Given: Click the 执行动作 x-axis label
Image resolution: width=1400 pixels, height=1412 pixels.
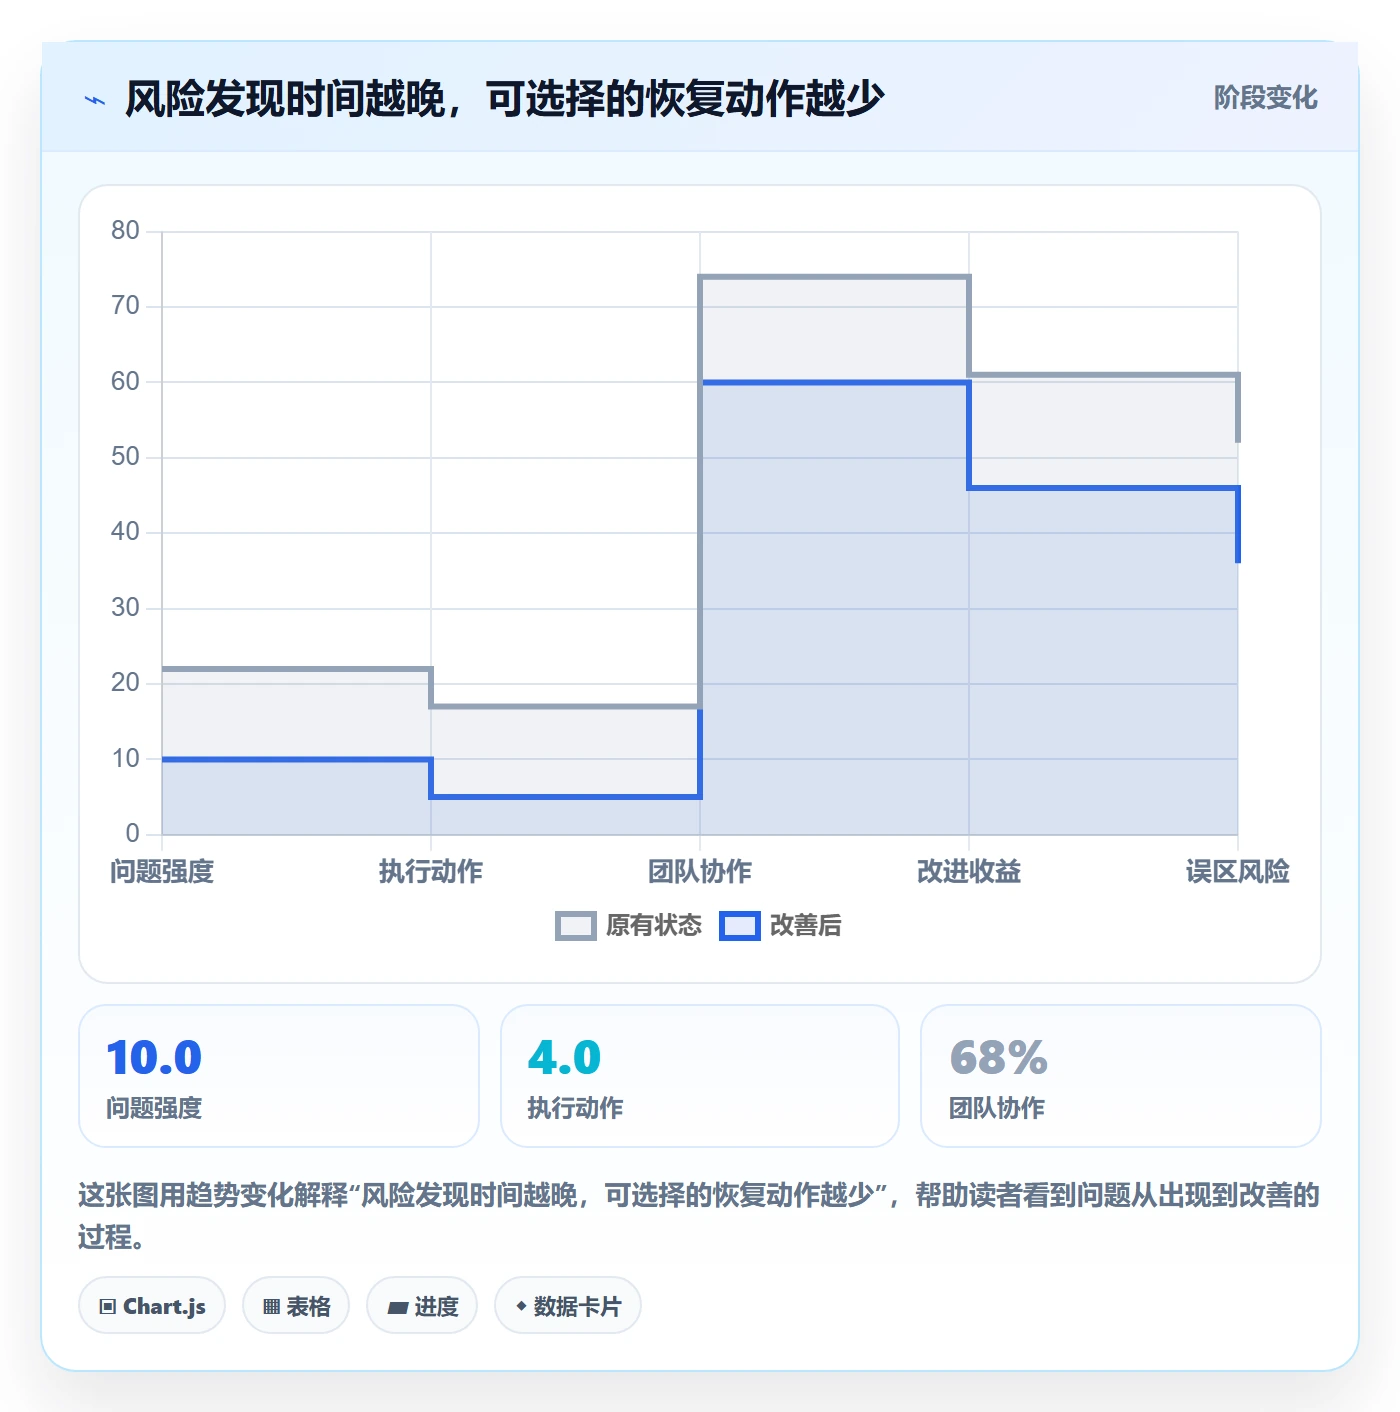Looking at the screenshot, I should tap(431, 872).
